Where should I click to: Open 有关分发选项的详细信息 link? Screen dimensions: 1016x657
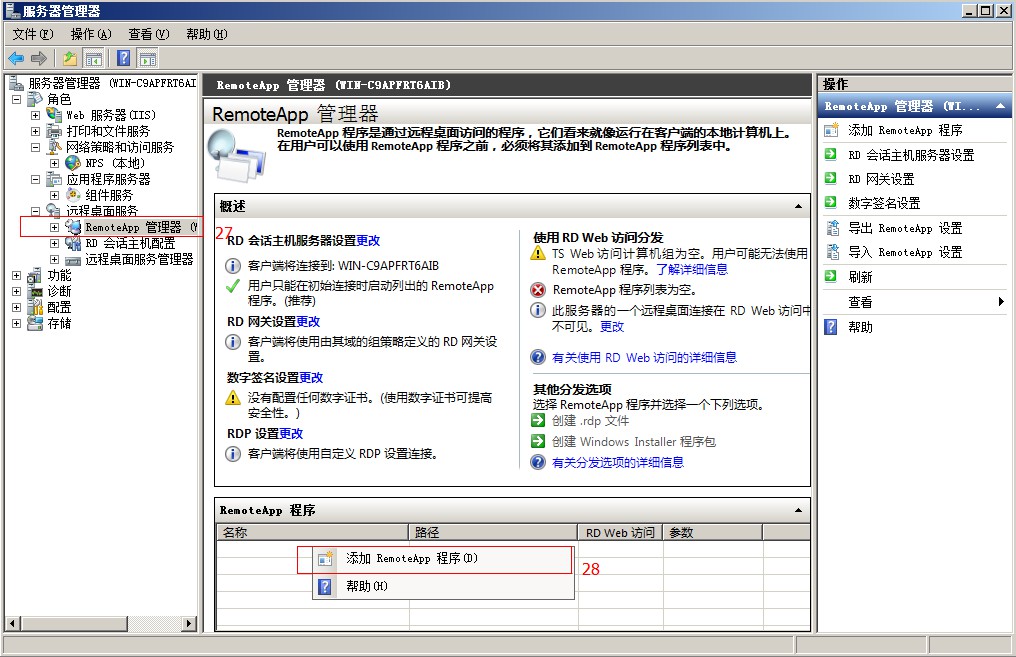click(618, 462)
